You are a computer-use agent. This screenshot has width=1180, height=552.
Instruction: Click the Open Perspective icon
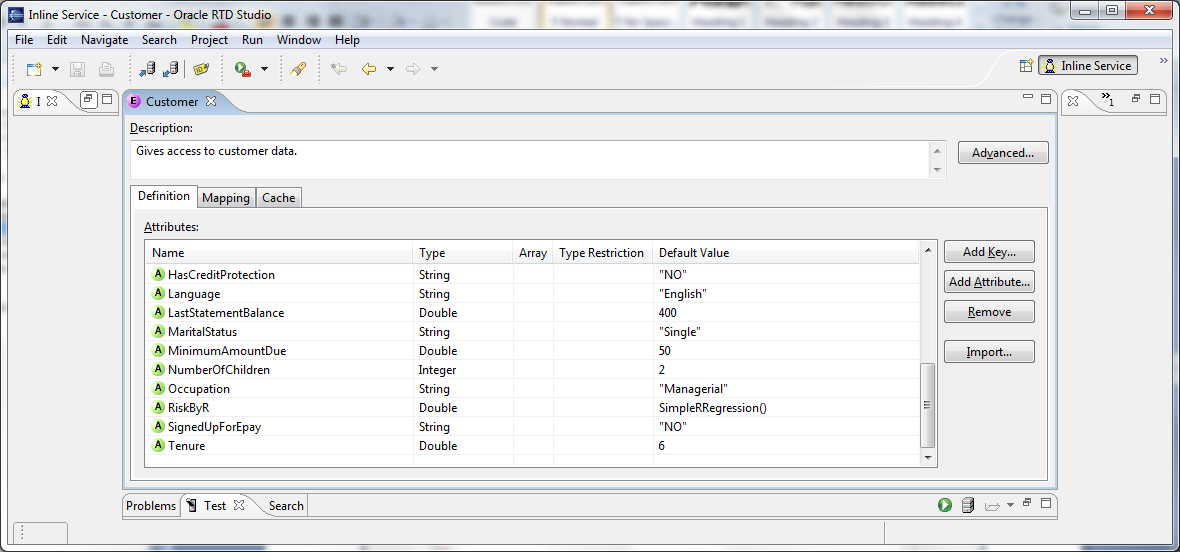(1026, 66)
